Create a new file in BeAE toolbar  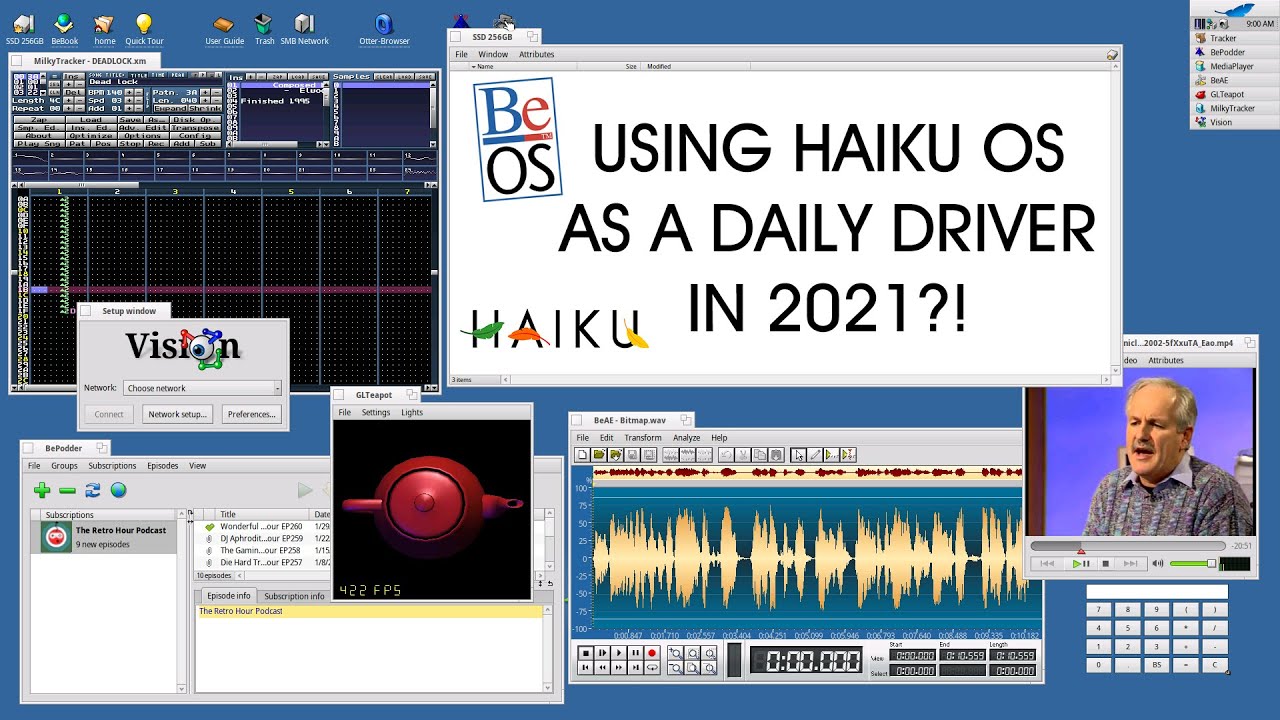[x=582, y=455]
